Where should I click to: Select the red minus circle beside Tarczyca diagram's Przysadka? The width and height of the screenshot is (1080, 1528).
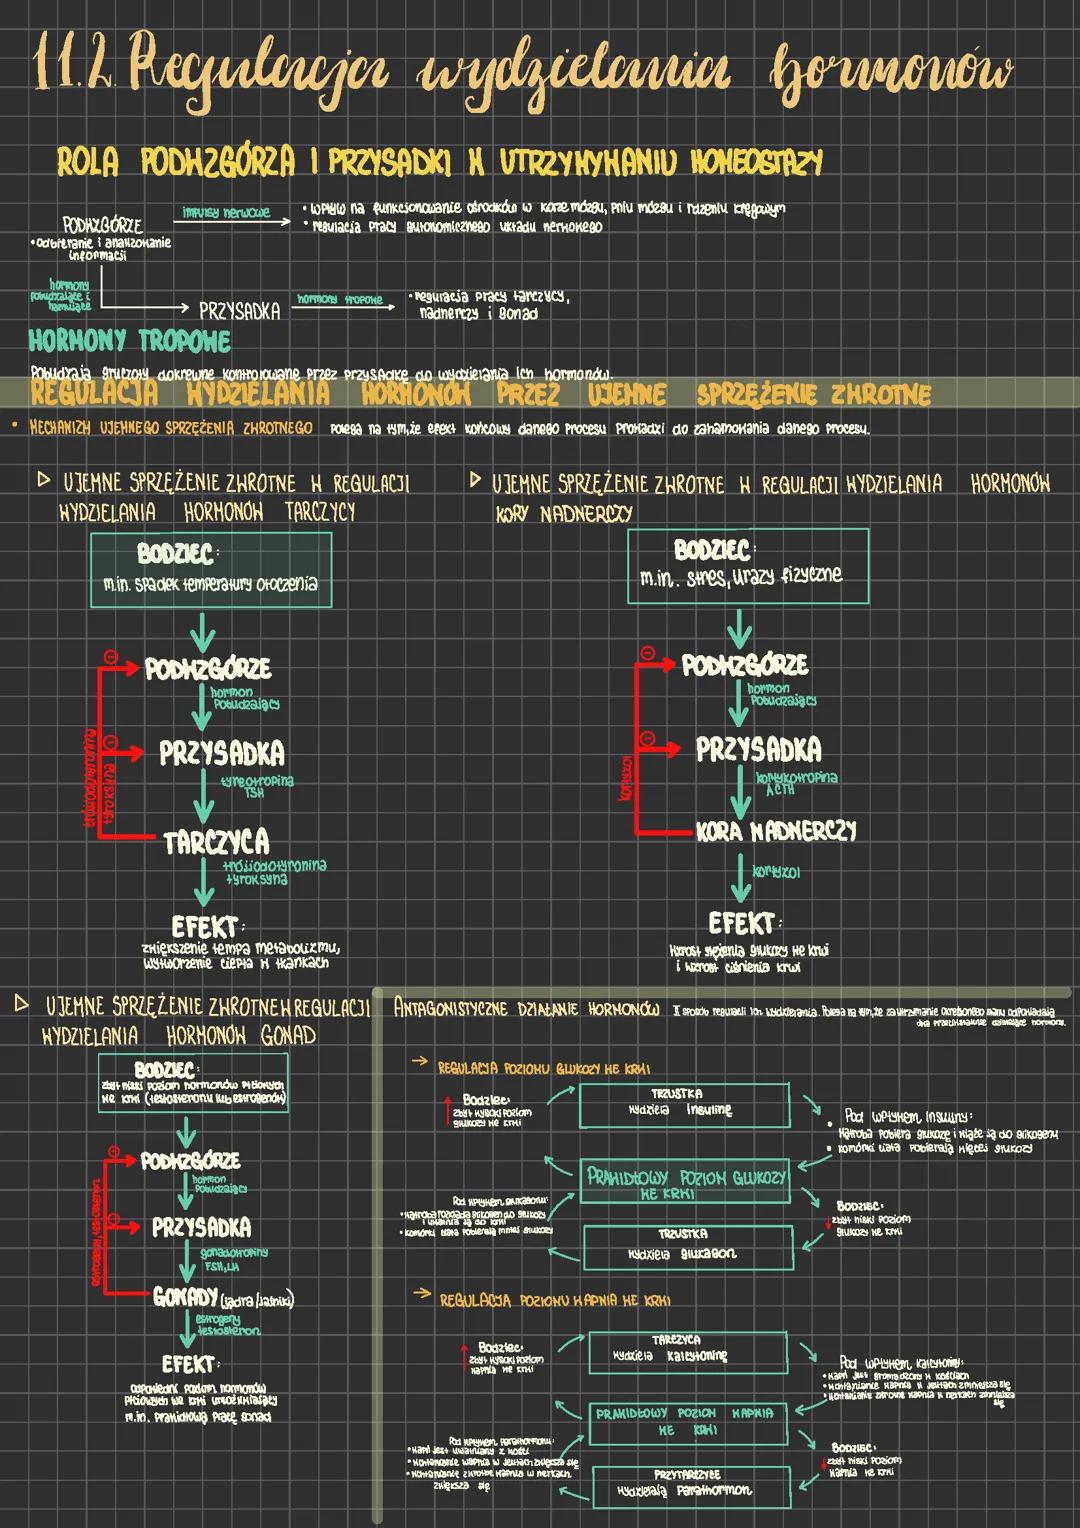coord(113,741)
